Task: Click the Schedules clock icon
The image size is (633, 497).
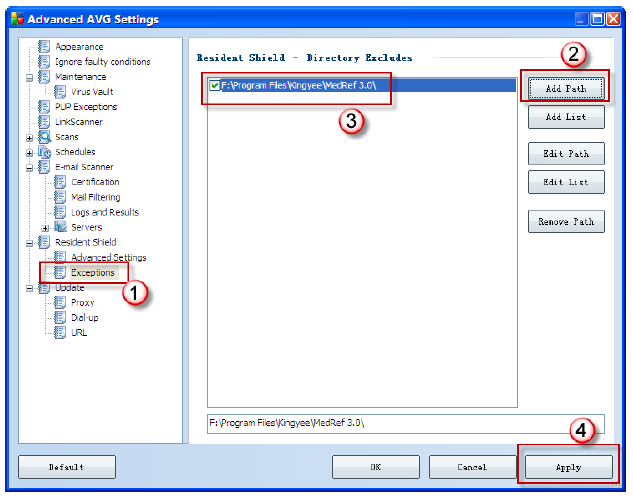Action: click(44, 152)
